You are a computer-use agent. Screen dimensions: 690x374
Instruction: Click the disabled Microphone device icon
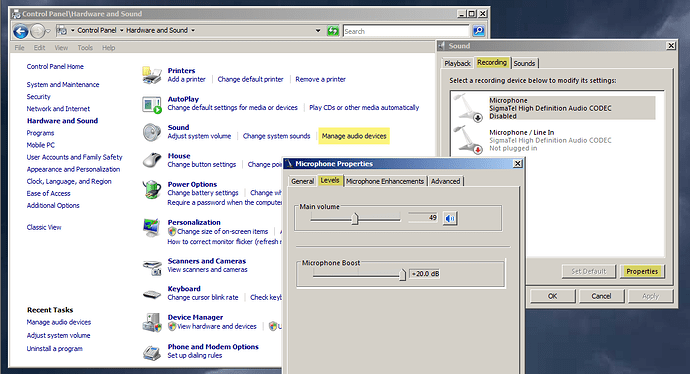pyautogui.click(x=468, y=107)
